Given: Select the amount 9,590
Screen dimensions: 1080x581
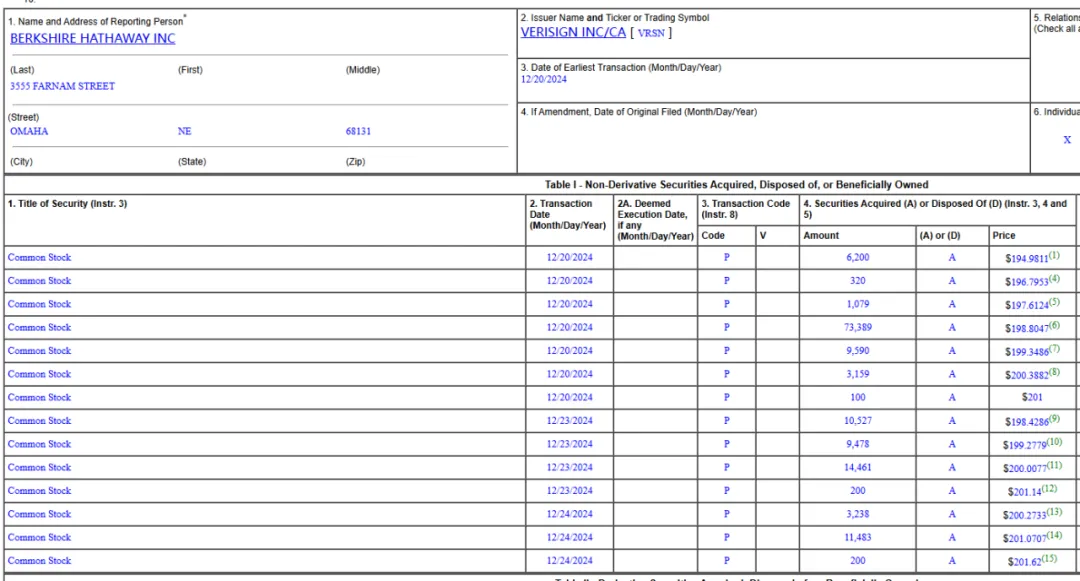Looking at the screenshot, I should pyautogui.click(x=858, y=351).
